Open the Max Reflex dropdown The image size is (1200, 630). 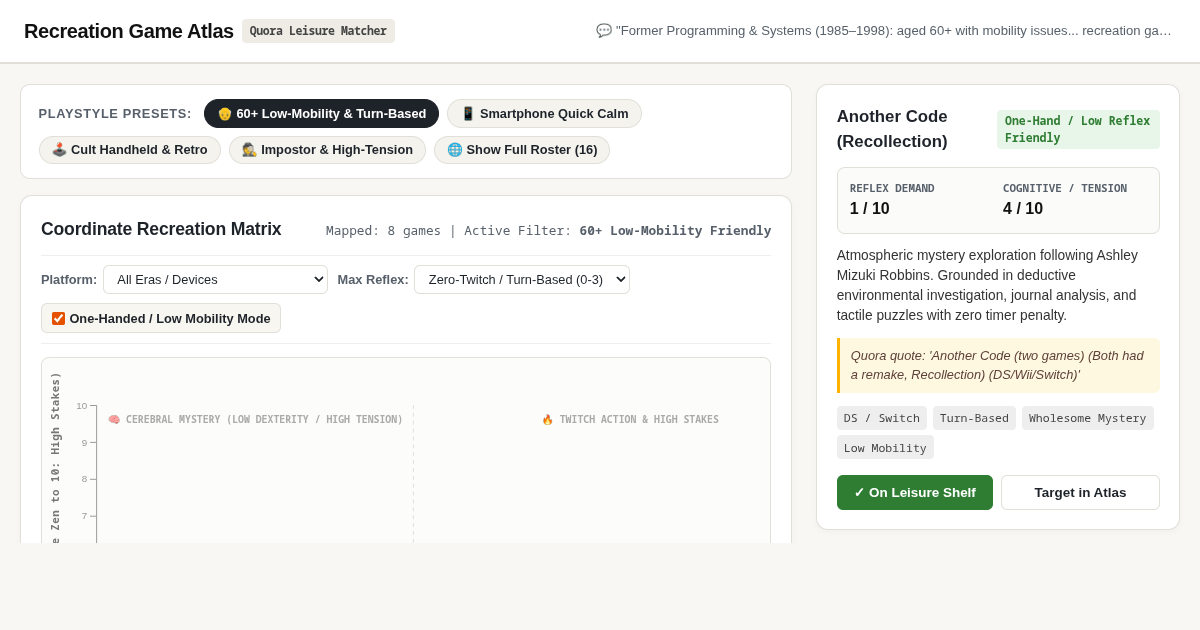pyautogui.click(x=522, y=280)
